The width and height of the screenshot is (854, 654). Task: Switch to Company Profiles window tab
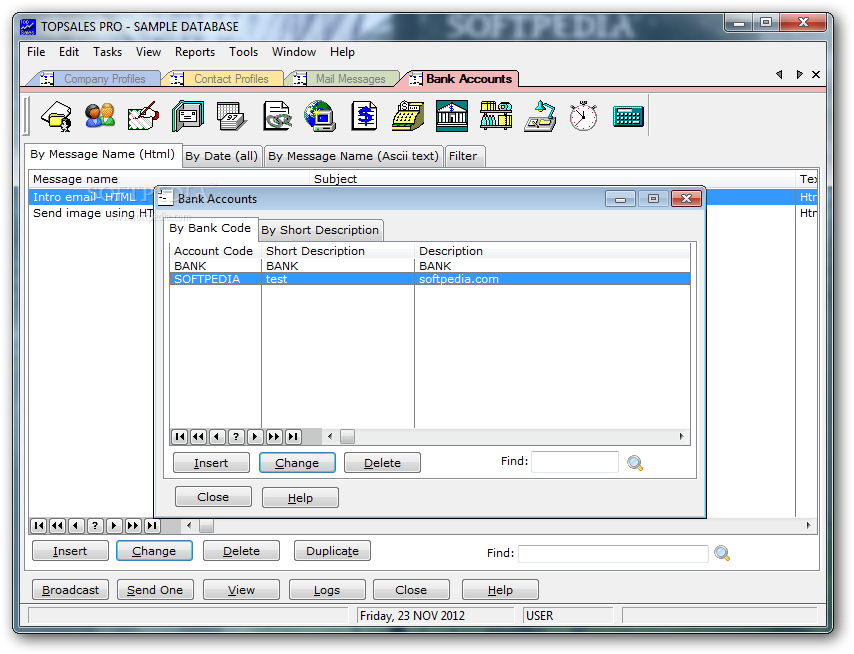(x=96, y=79)
